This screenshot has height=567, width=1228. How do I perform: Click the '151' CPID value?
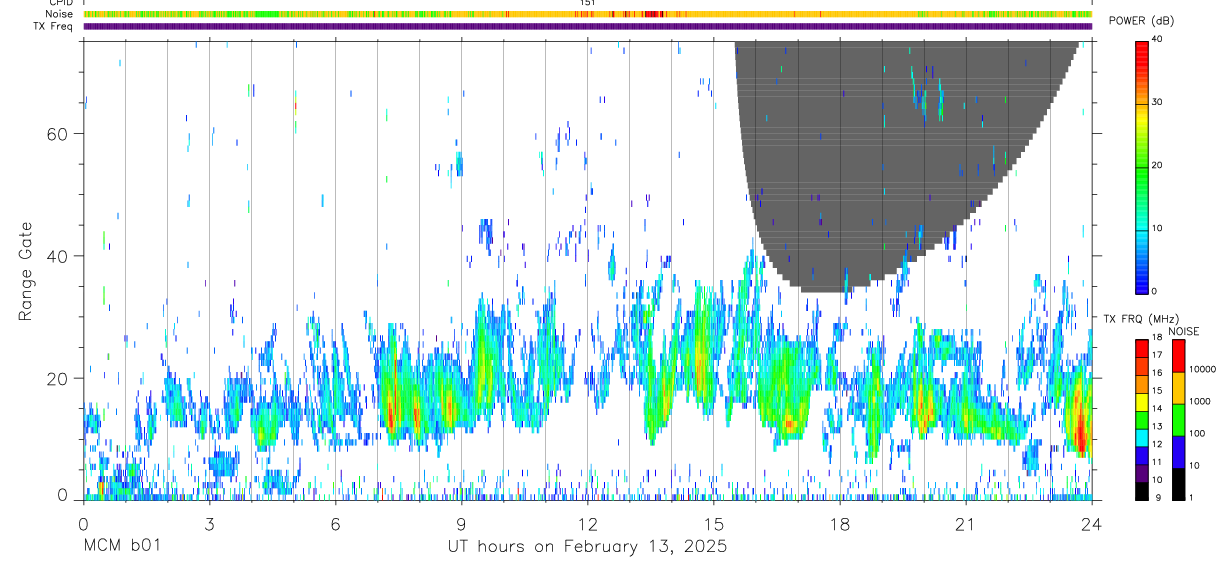pos(588,3)
